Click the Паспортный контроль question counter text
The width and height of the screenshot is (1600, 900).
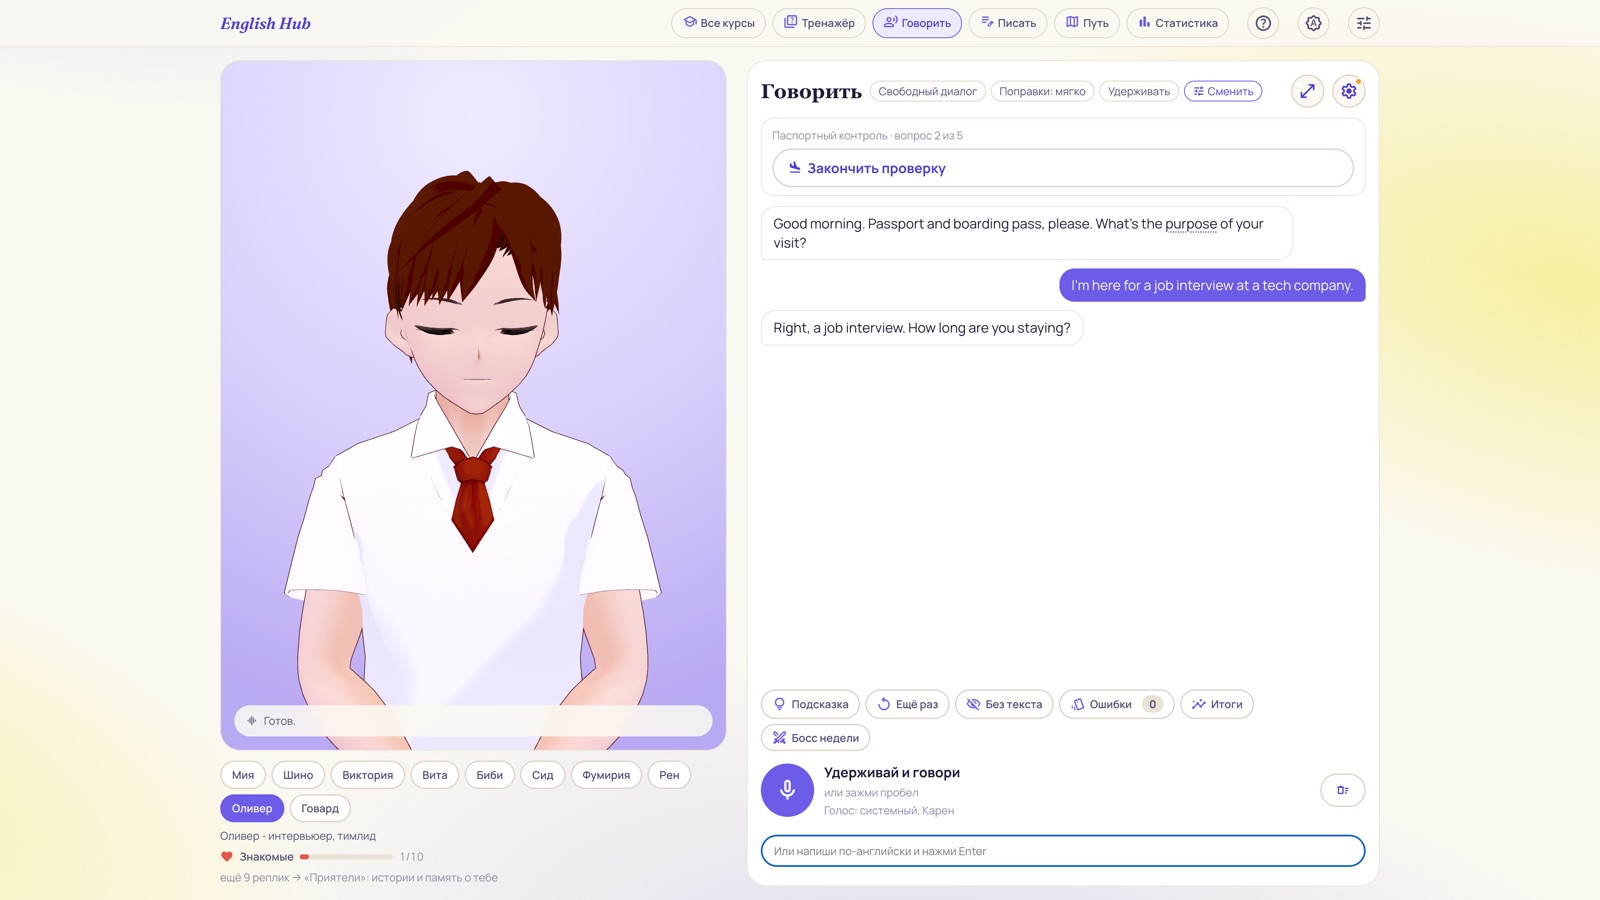point(867,136)
